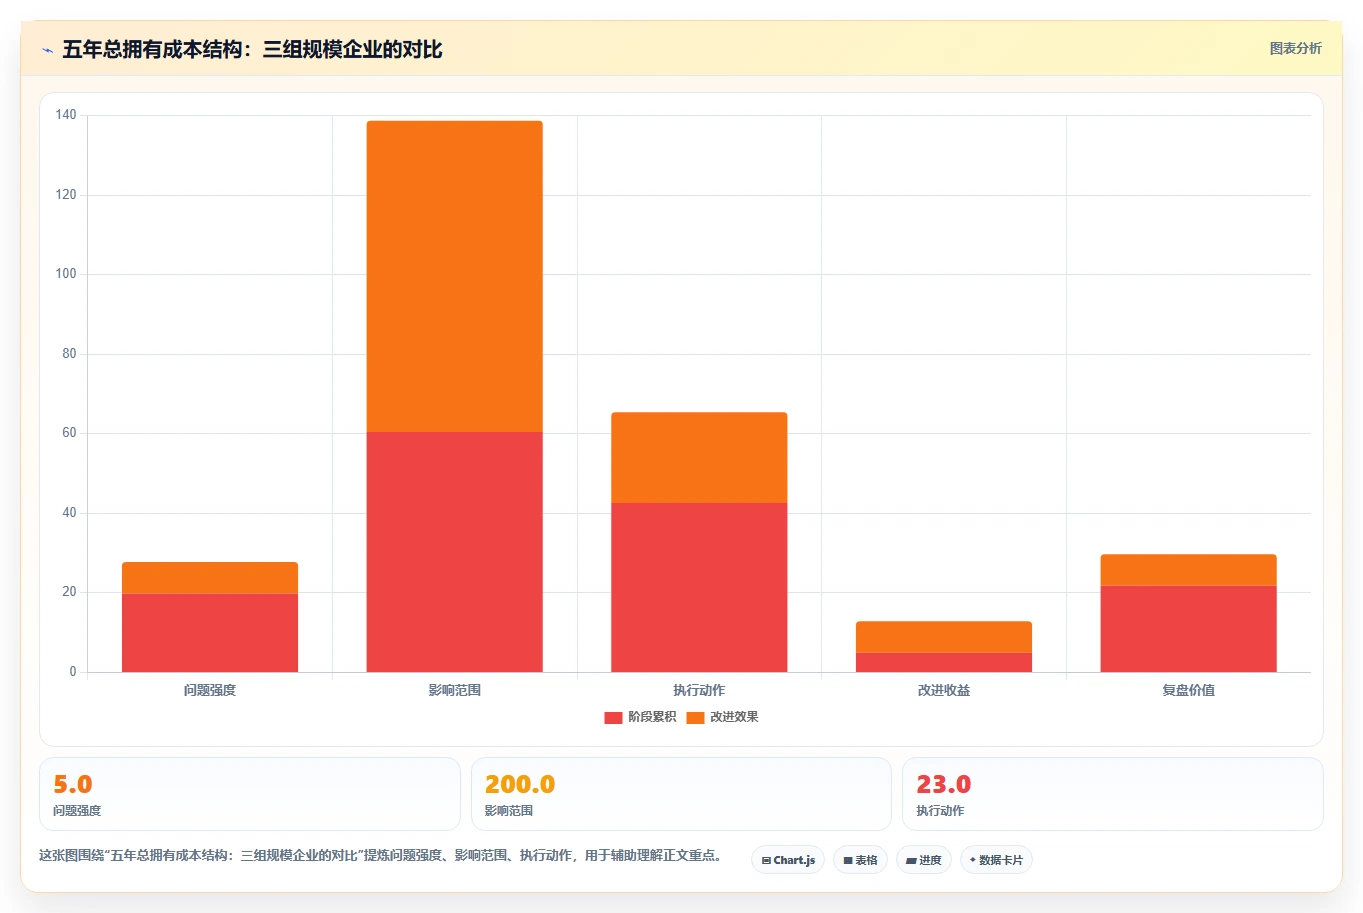The width and height of the screenshot is (1363, 913).
Task: Click the red segment of 改进收益 bar
Action: [x=944, y=663]
